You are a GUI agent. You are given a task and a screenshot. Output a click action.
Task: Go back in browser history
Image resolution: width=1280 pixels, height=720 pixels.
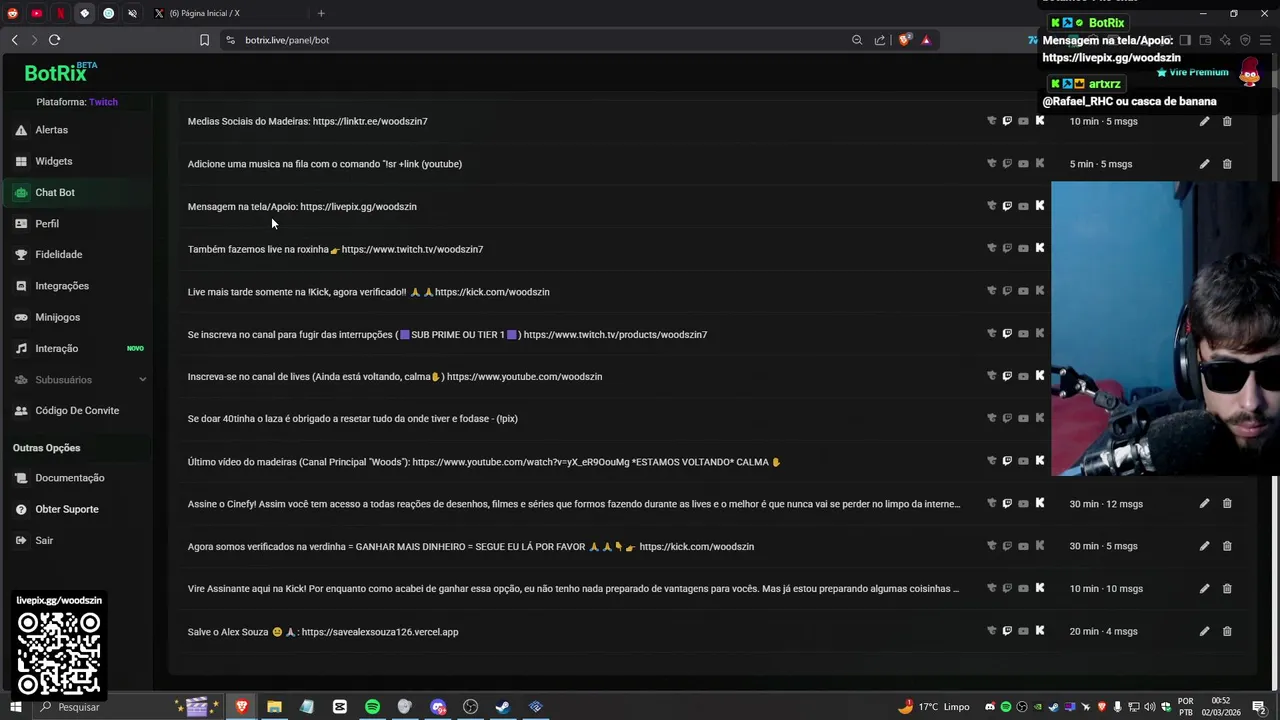pos(14,40)
